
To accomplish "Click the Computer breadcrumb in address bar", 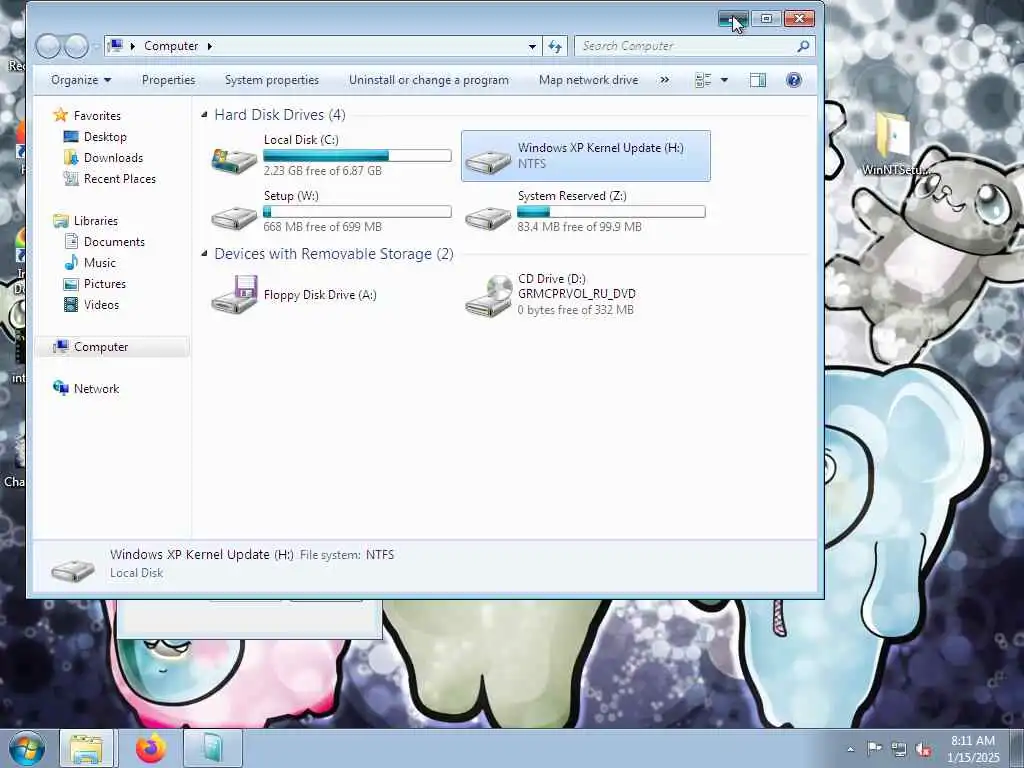I will (x=171, y=46).
